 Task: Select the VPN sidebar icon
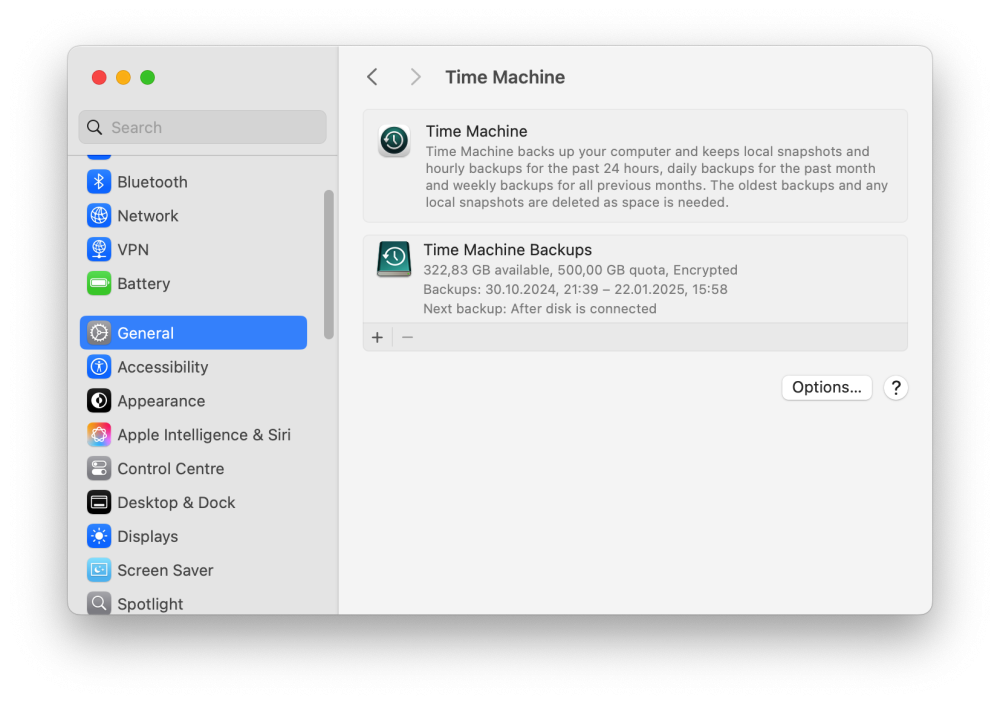pyautogui.click(x=99, y=249)
